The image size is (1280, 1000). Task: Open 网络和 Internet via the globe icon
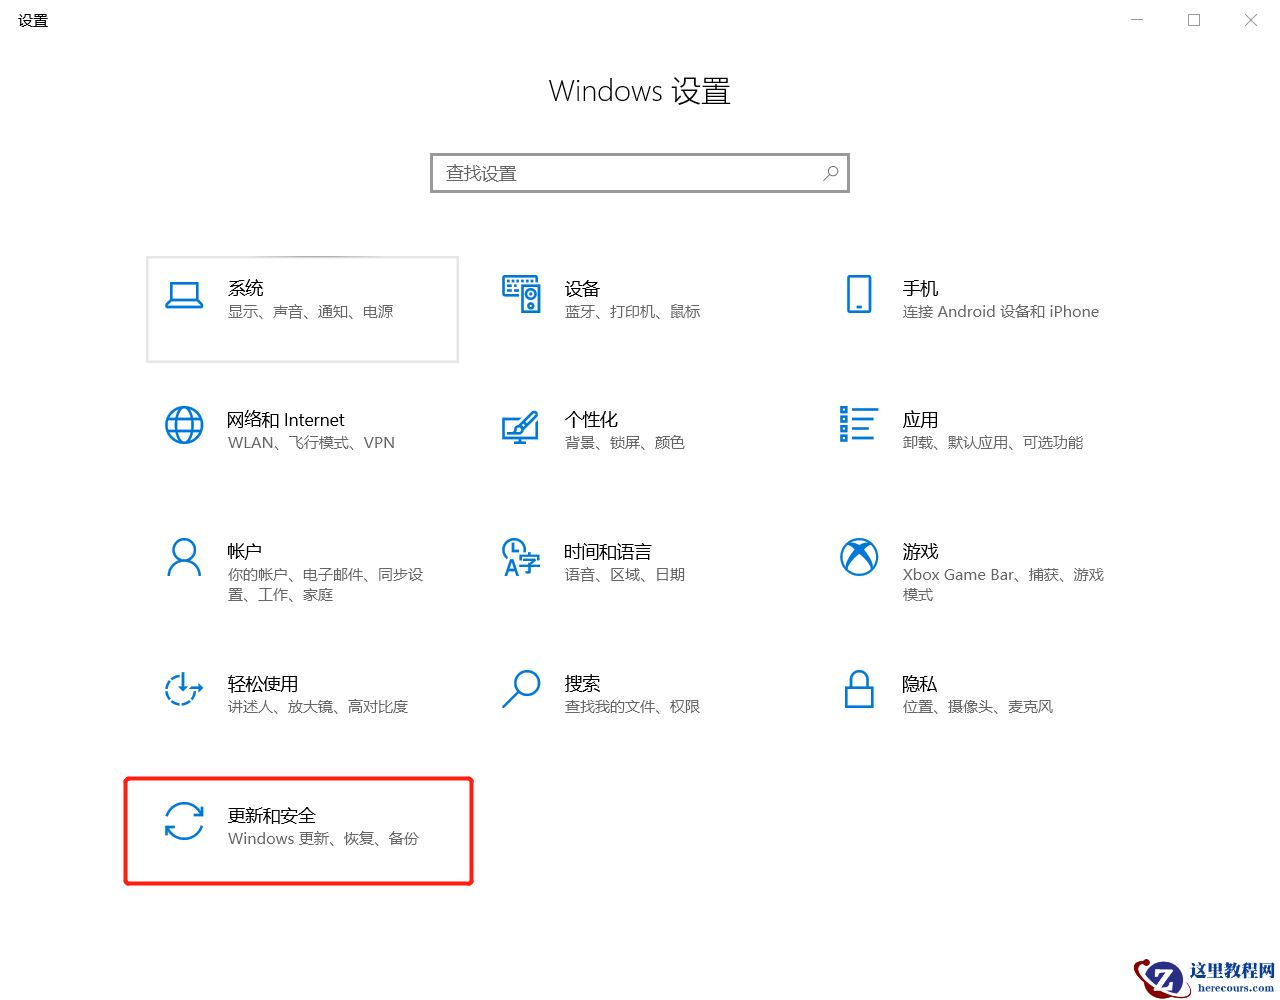click(184, 425)
